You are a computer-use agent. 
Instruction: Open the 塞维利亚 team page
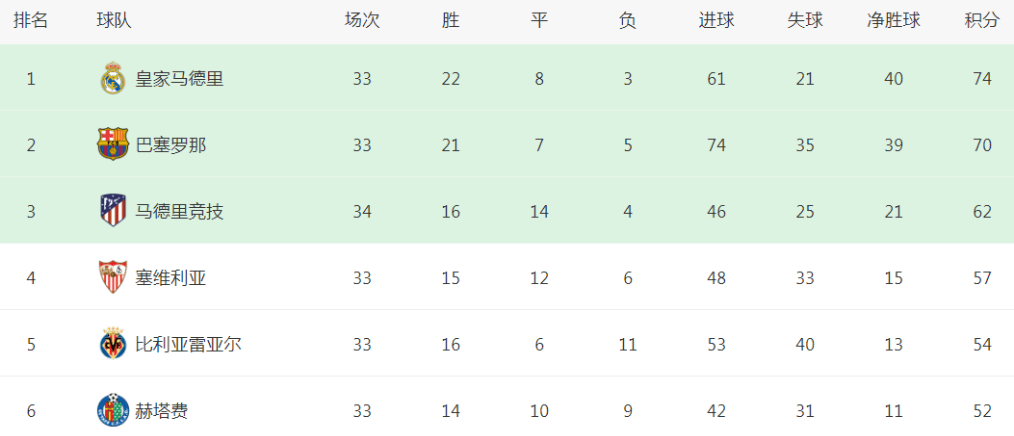[x=171, y=278]
